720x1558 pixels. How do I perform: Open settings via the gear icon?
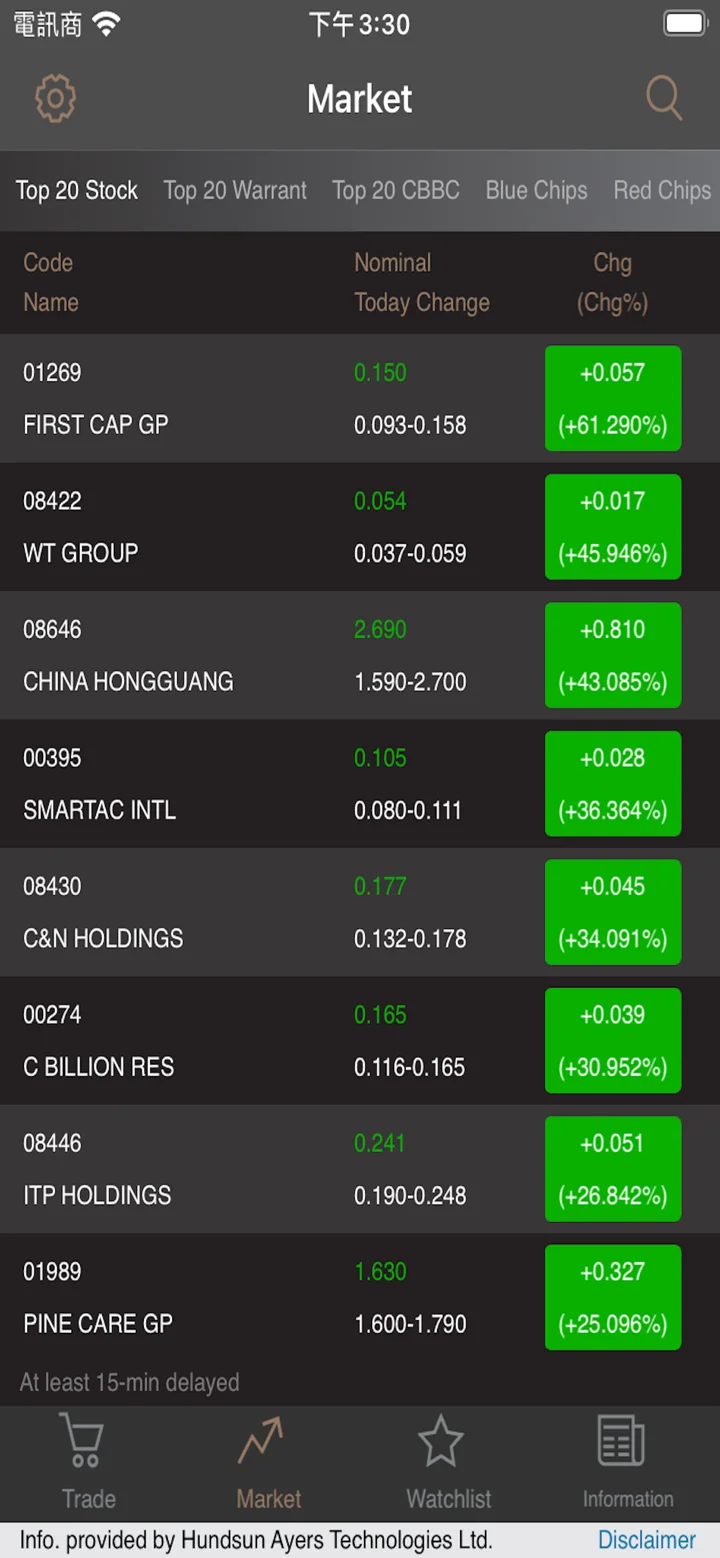(x=55, y=98)
